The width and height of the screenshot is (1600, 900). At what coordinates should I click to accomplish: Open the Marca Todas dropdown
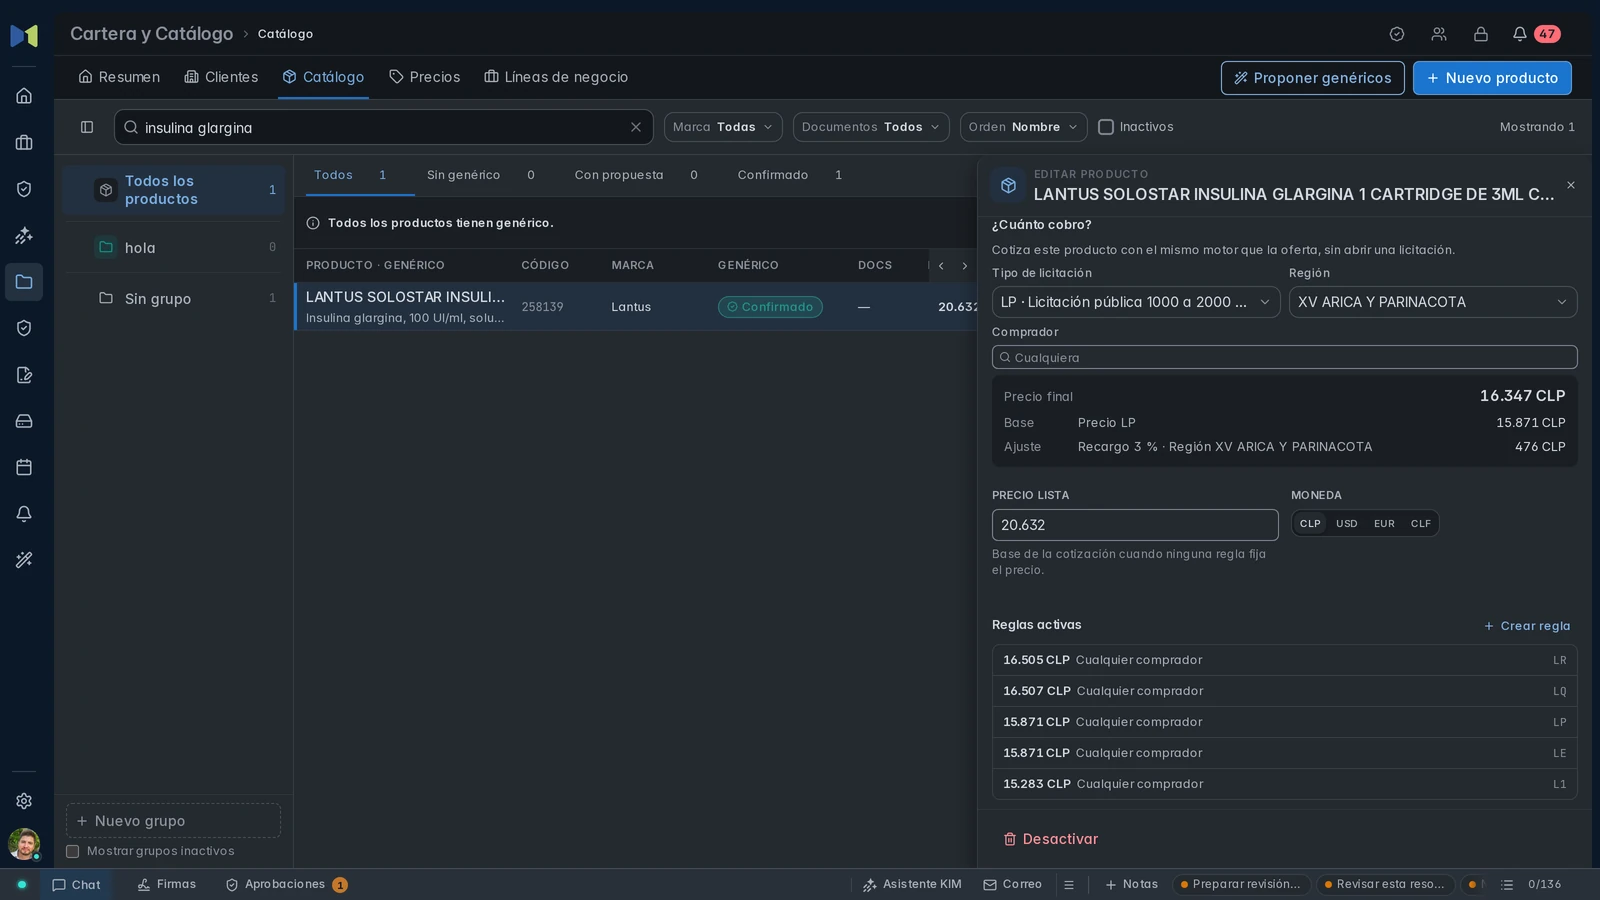(x=723, y=127)
